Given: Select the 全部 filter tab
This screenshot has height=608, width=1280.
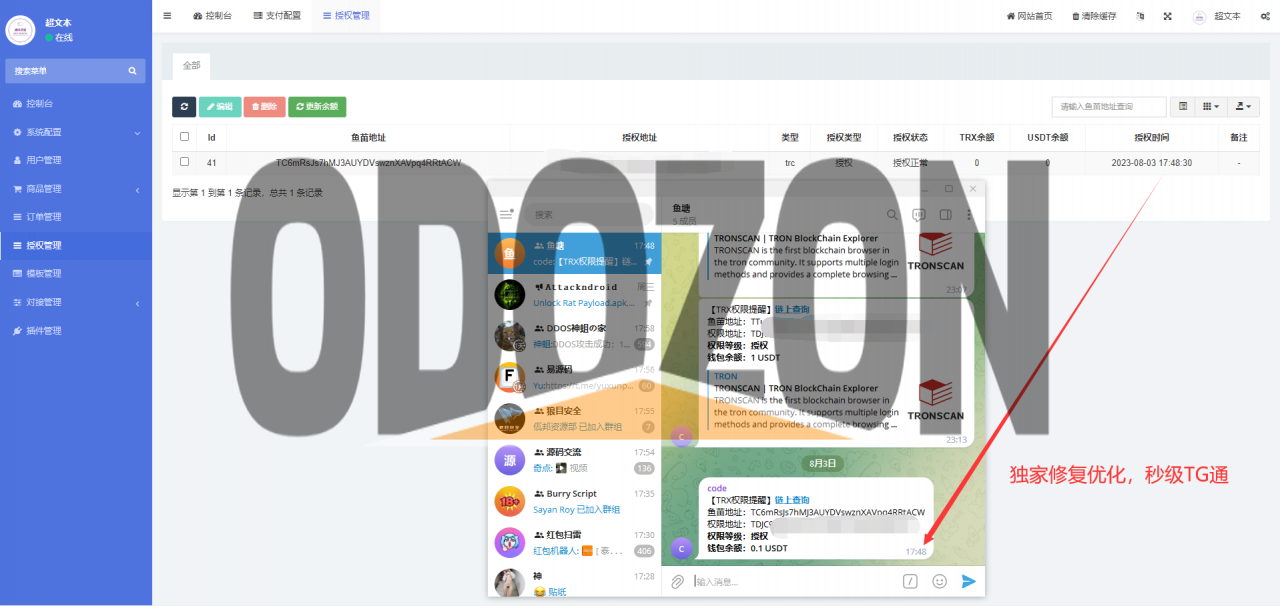Looking at the screenshot, I should click(191, 65).
